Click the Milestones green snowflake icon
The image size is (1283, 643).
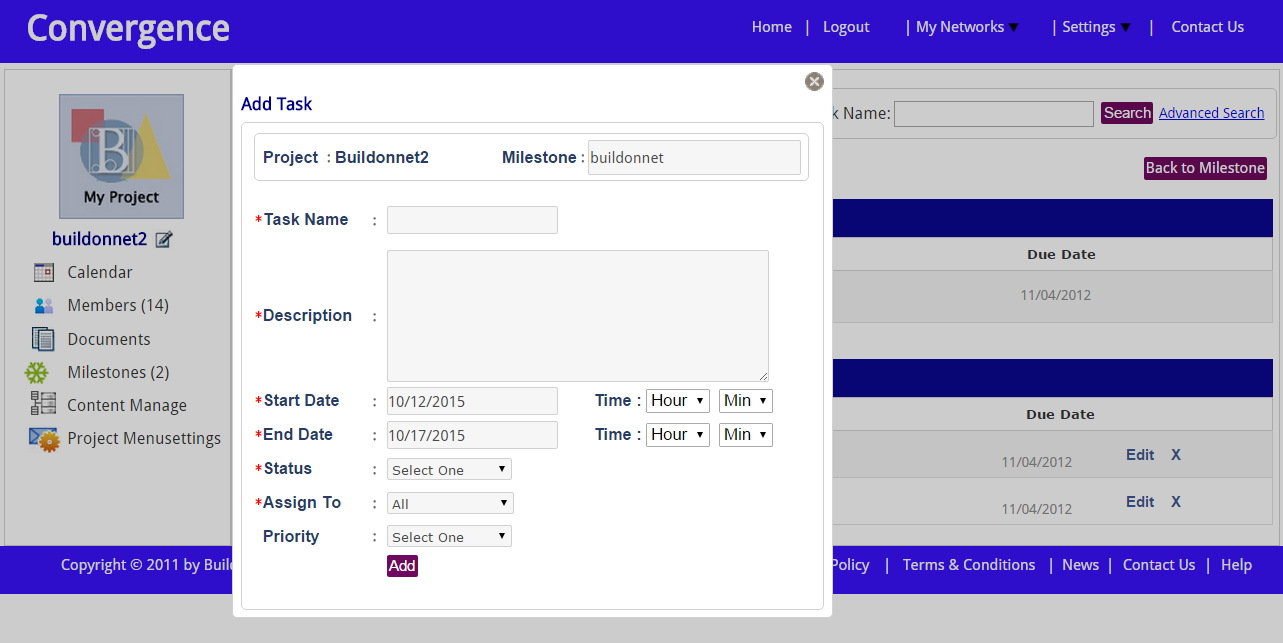pyautogui.click(x=37, y=373)
